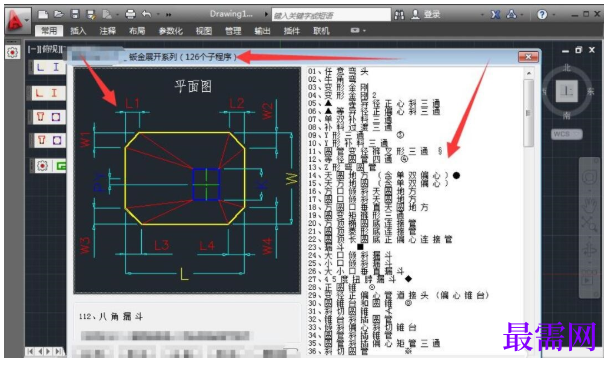
Task: Click the binoculars search icon
Action: click(x=399, y=15)
